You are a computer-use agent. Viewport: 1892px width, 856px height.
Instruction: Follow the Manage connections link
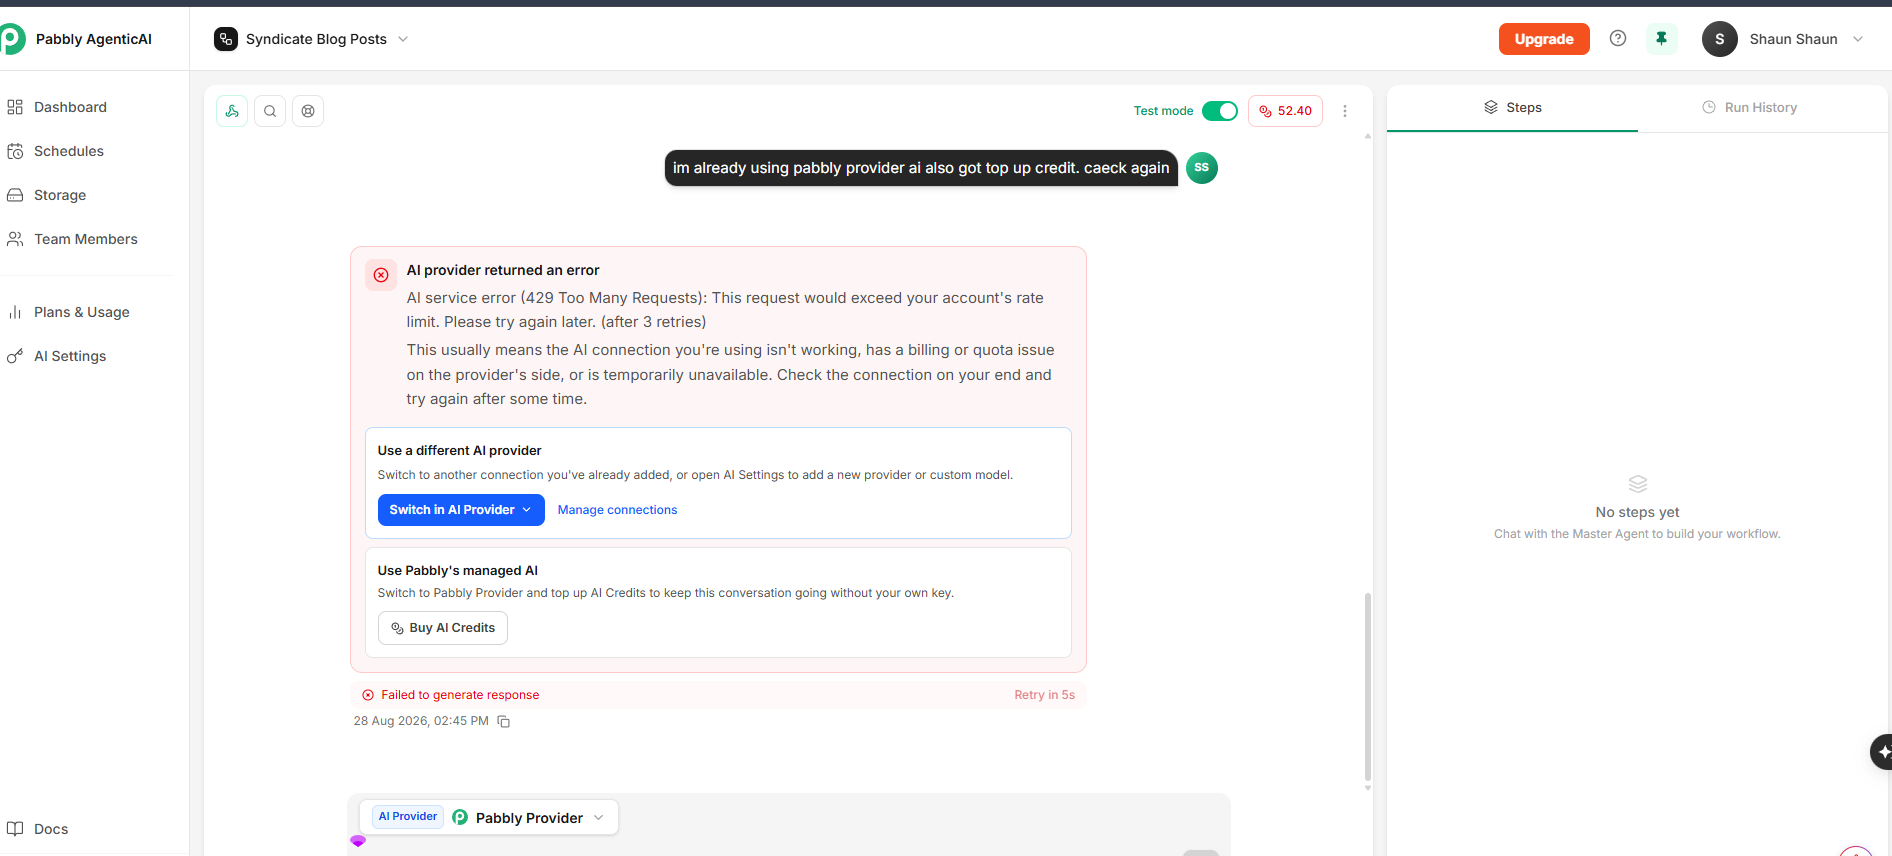(617, 510)
